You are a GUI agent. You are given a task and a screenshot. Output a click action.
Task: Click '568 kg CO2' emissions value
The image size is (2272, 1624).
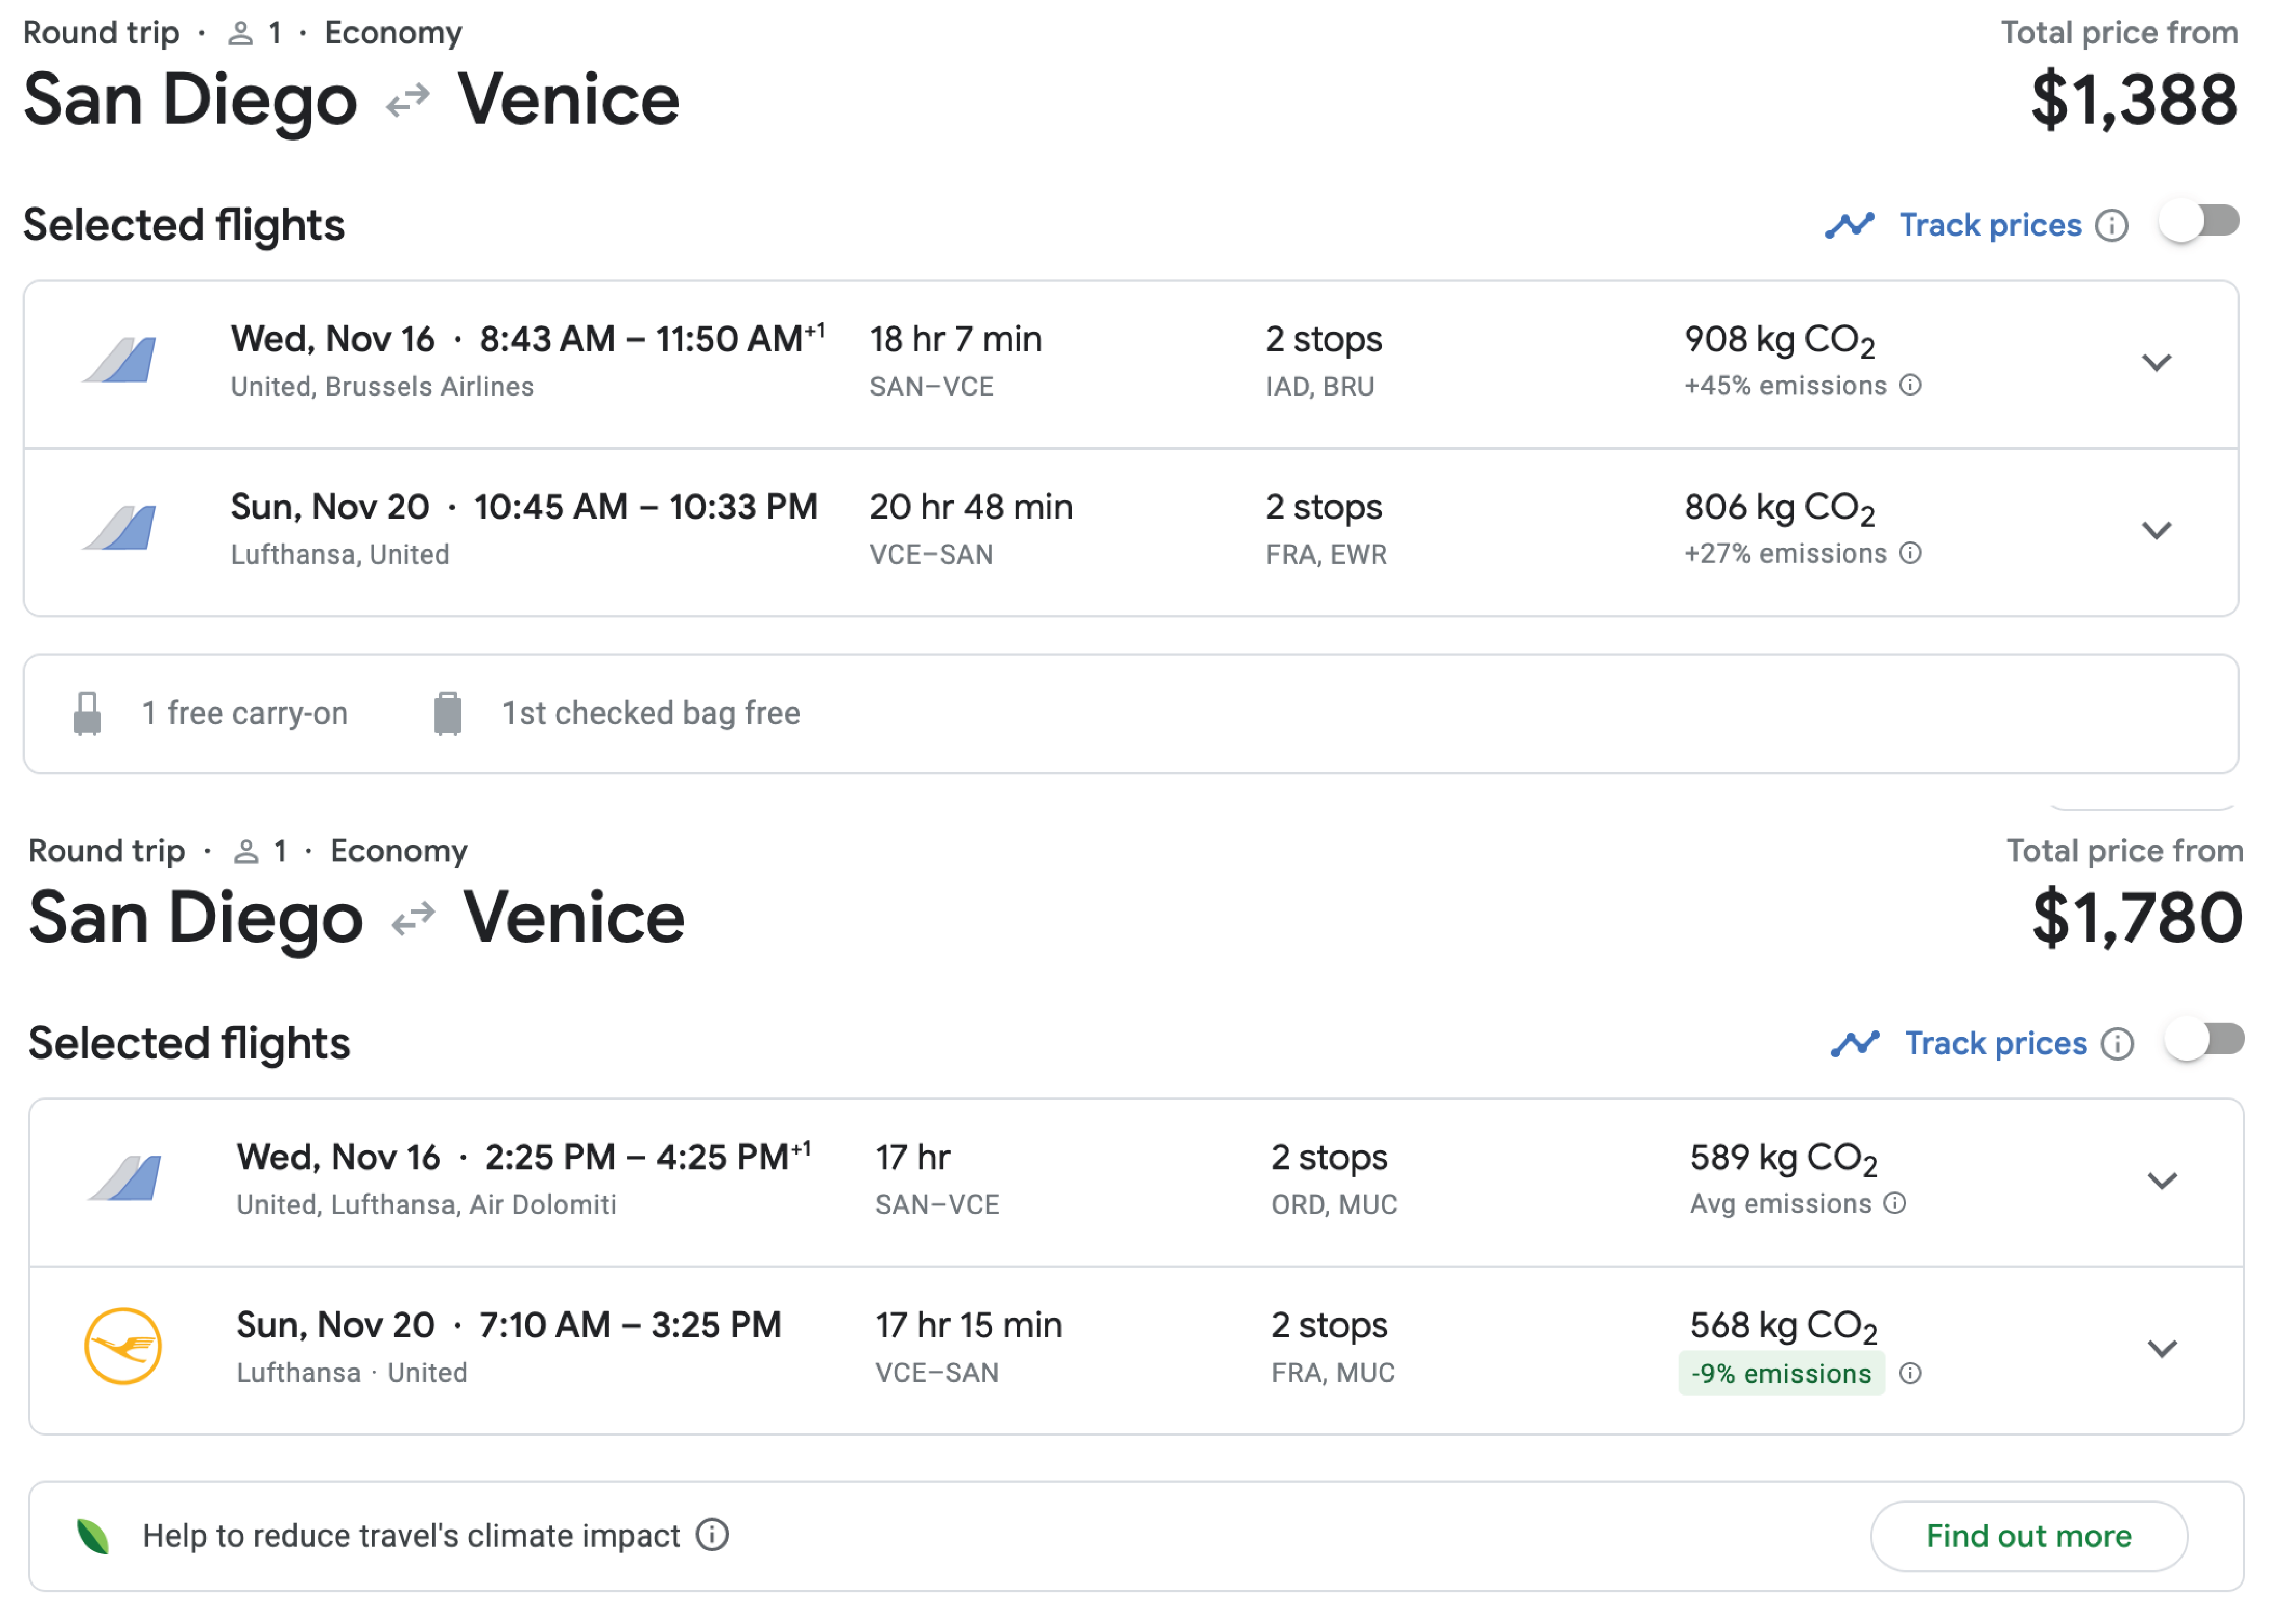[1784, 1327]
